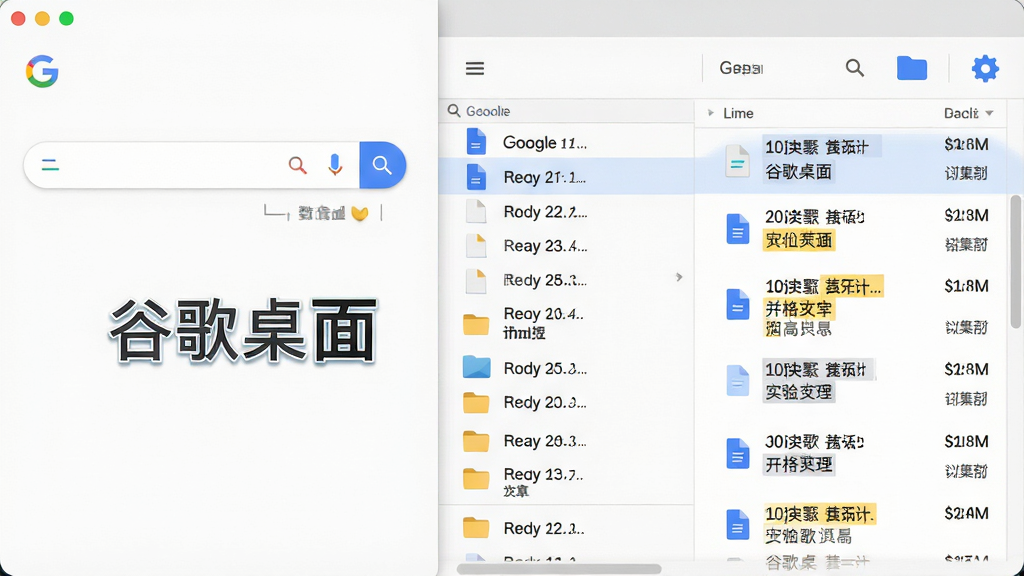The width and height of the screenshot is (1024, 576).
Task: Click the red magnifier icon in search bar
Action: pyautogui.click(x=298, y=165)
